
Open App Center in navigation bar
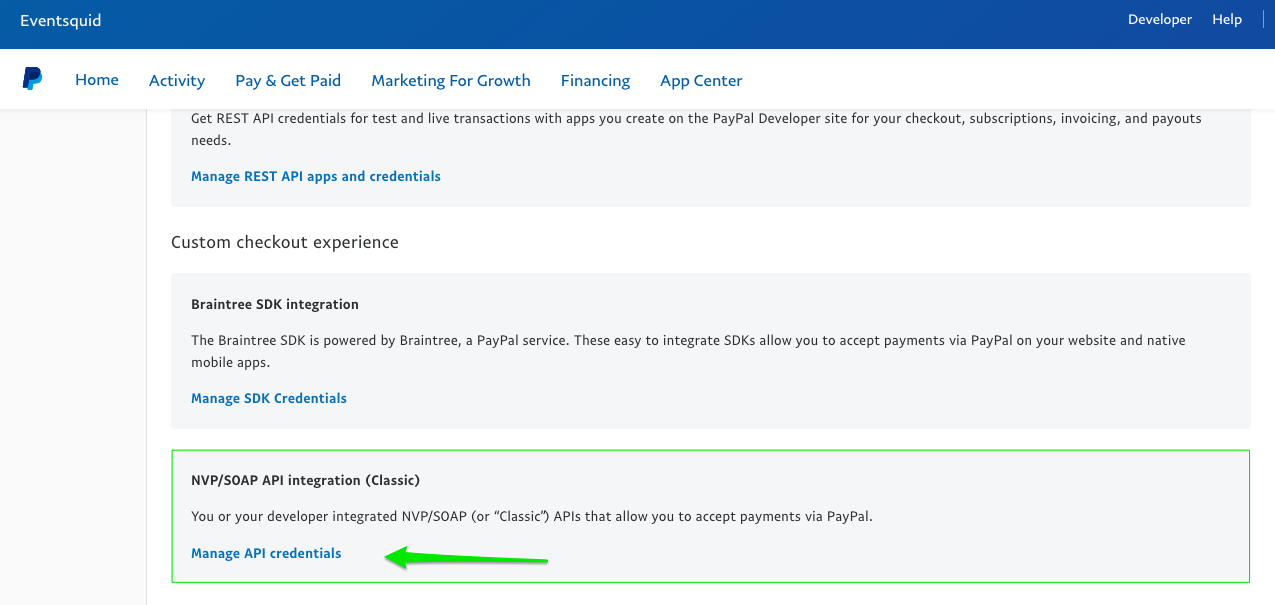click(701, 81)
